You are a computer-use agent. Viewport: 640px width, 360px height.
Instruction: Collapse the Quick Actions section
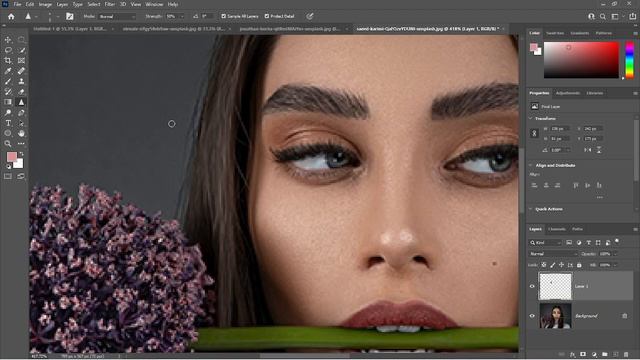(531, 209)
